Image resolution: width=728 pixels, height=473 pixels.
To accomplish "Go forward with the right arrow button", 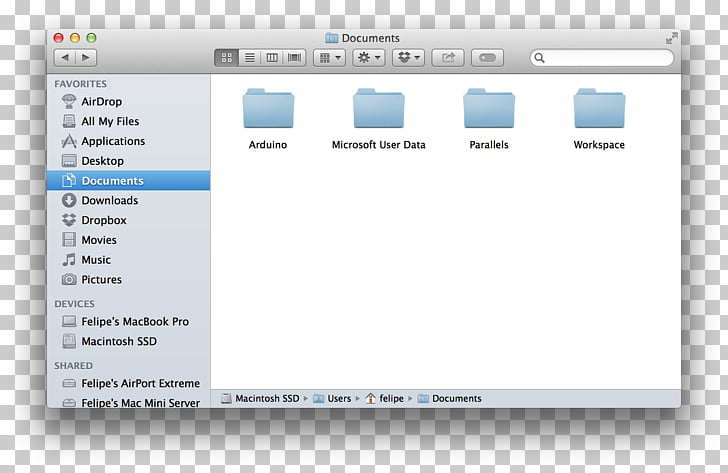I will [86, 58].
